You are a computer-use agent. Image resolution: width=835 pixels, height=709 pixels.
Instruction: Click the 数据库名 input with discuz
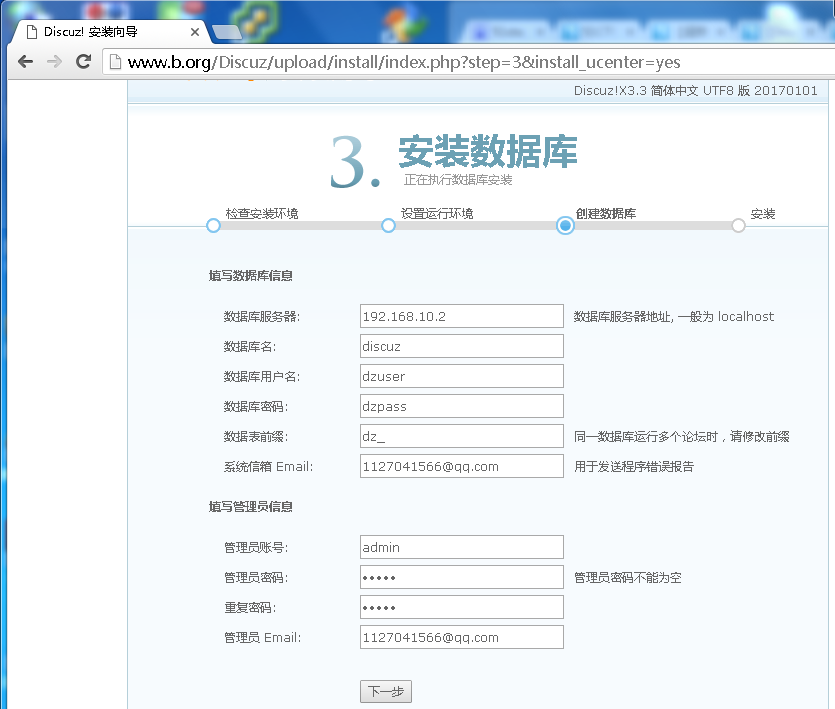pyautogui.click(x=462, y=346)
